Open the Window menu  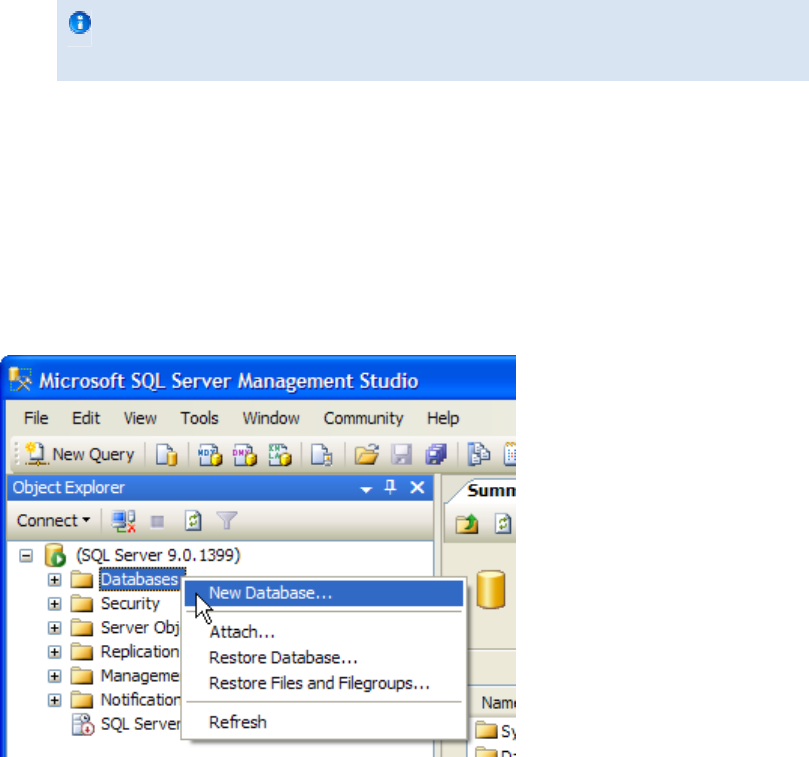click(x=271, y=418)
